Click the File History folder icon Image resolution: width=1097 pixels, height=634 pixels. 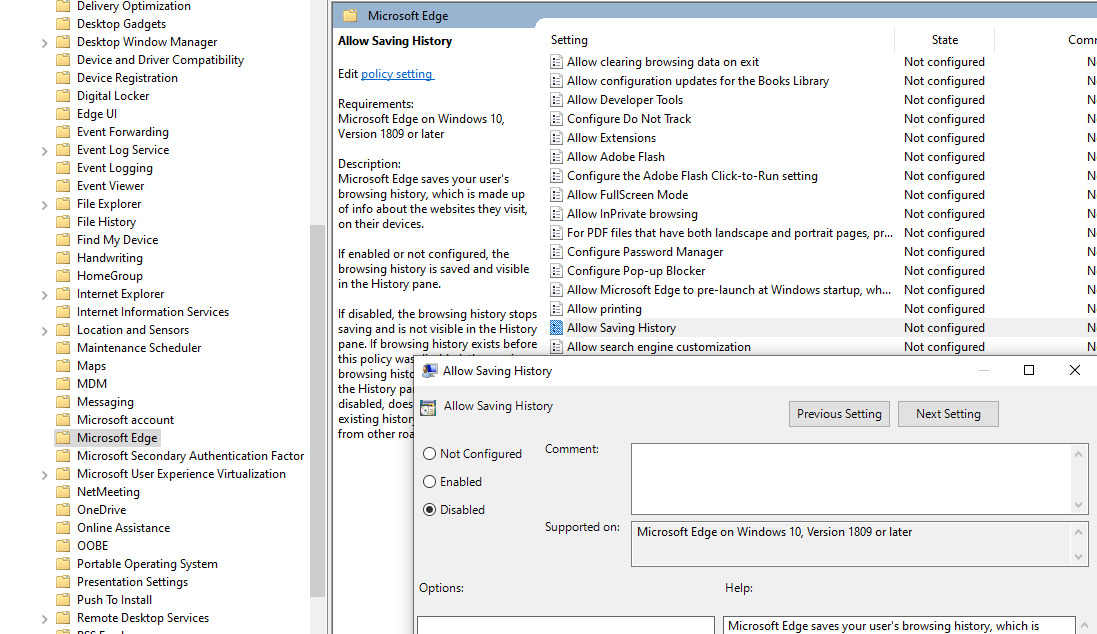coord(63,222)
